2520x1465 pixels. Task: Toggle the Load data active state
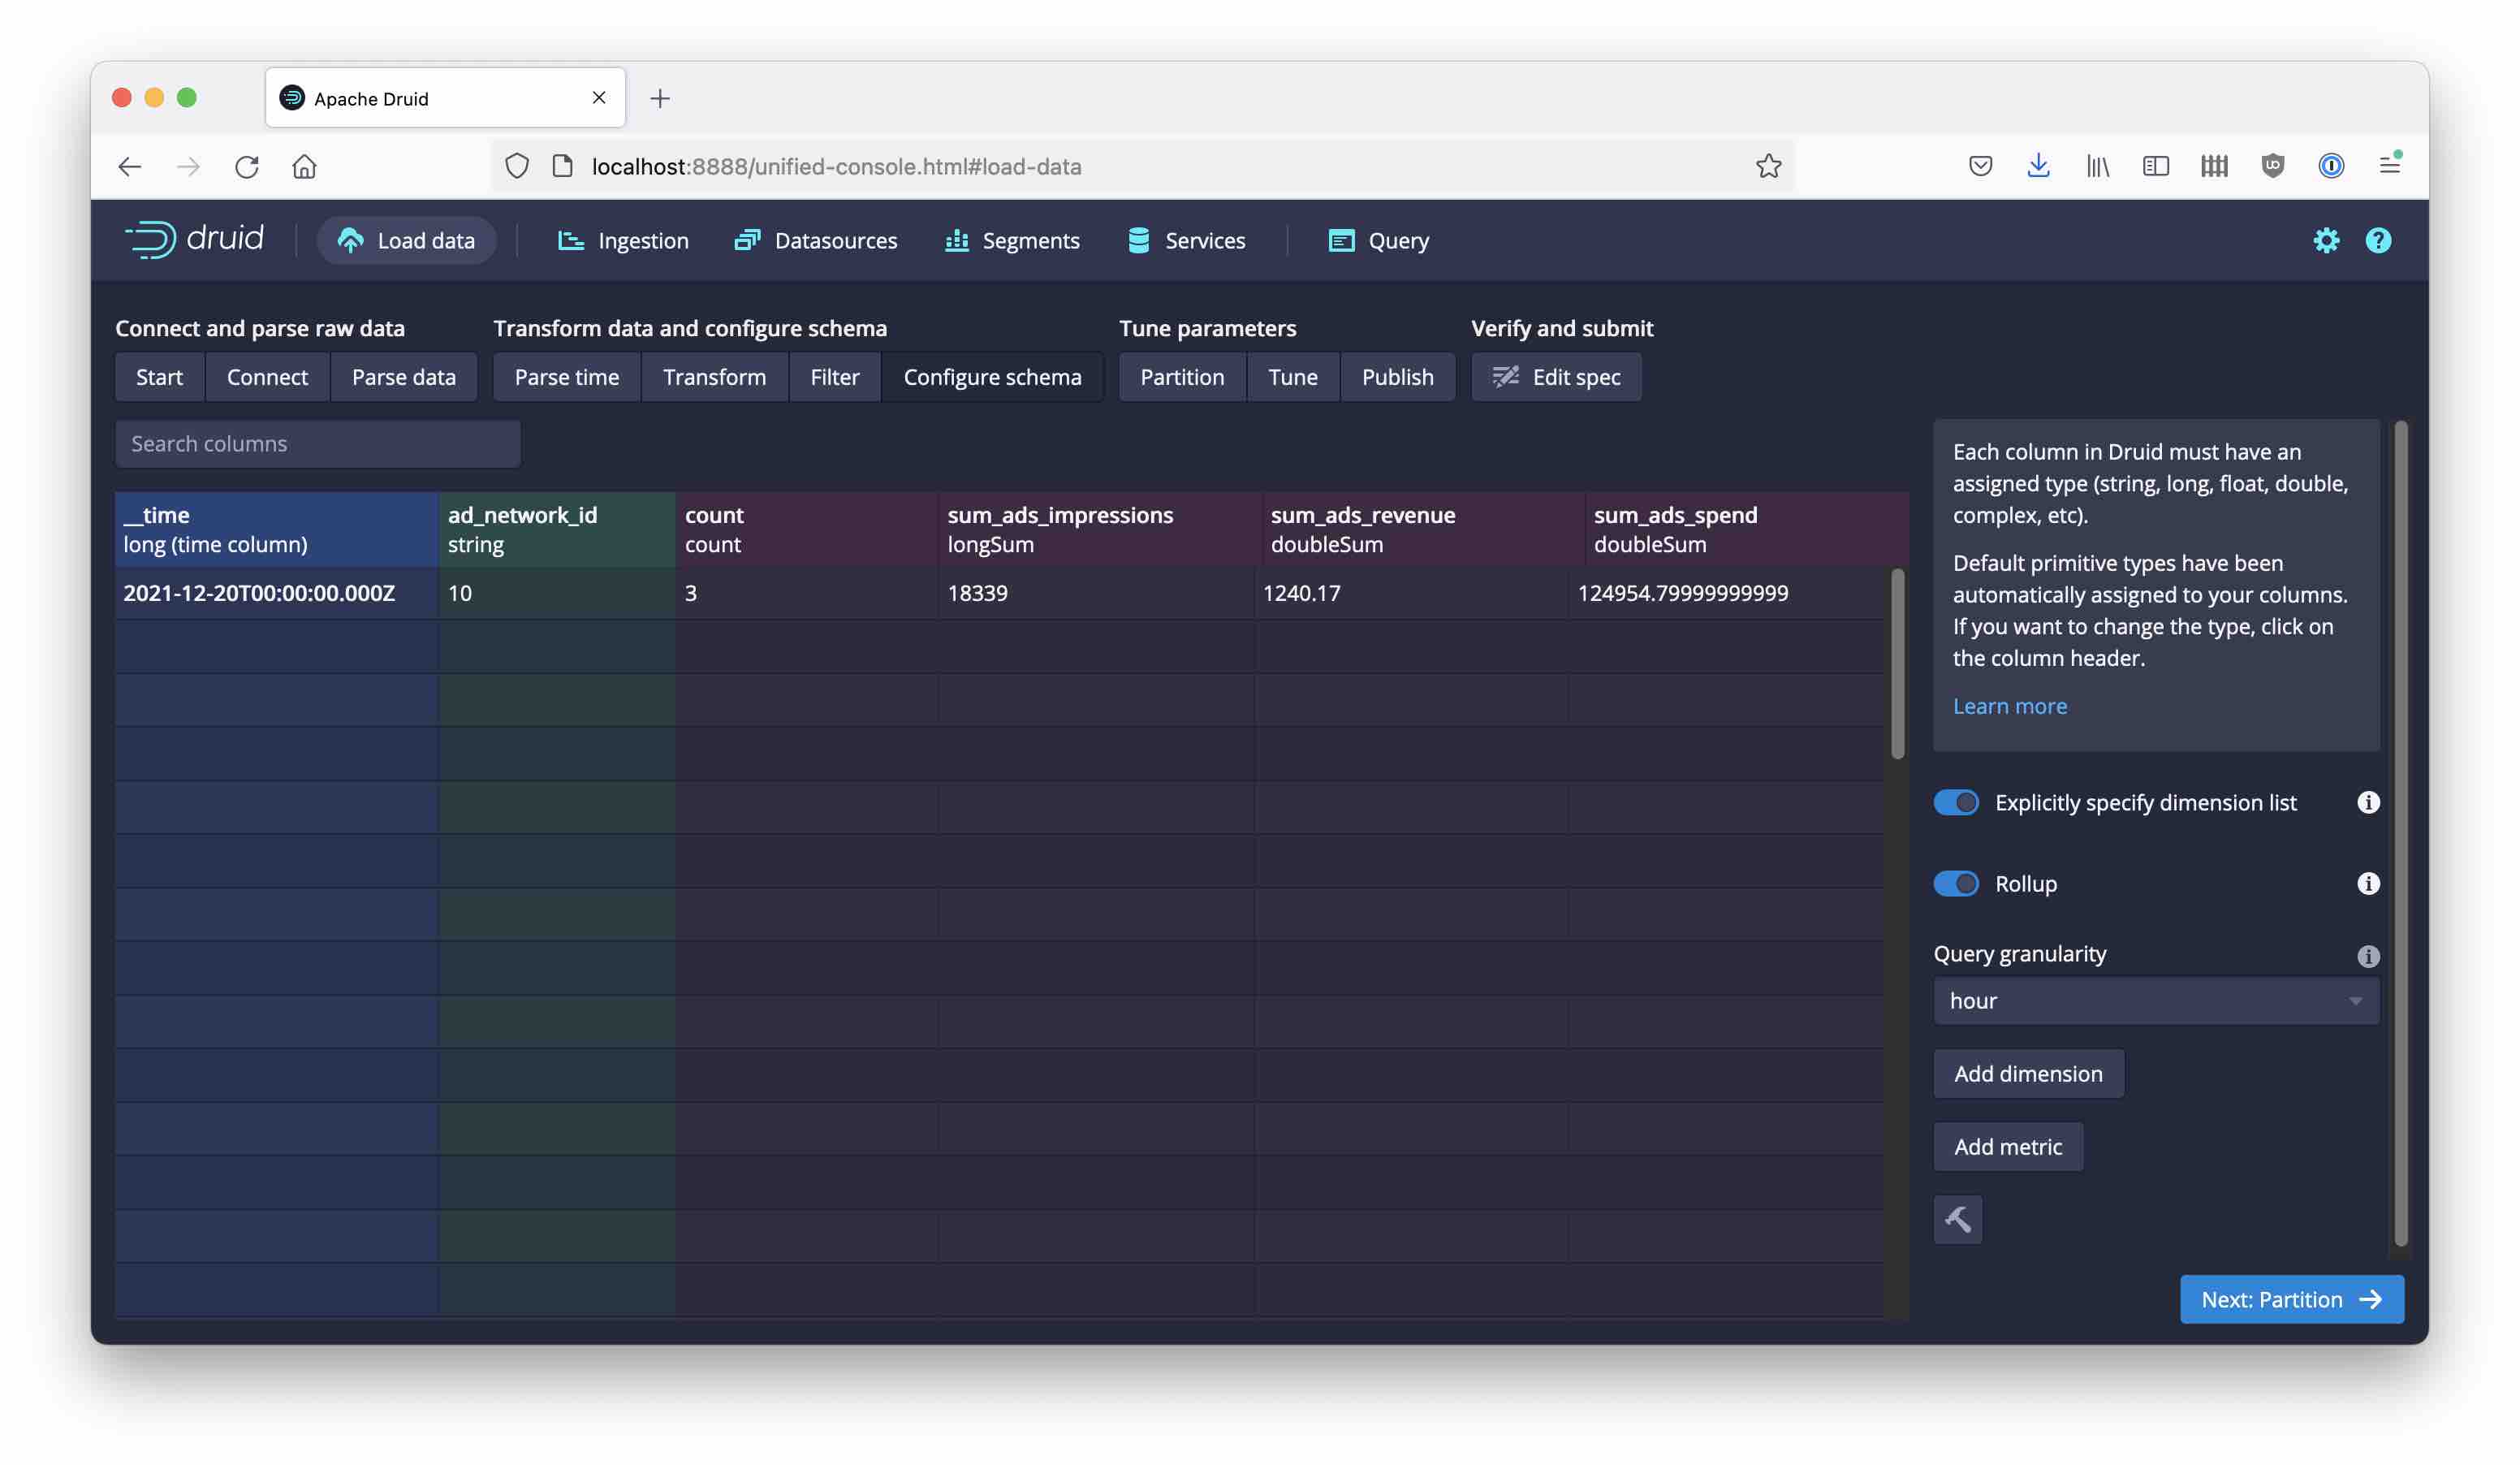pyautogui.click(x=406, y=239)
